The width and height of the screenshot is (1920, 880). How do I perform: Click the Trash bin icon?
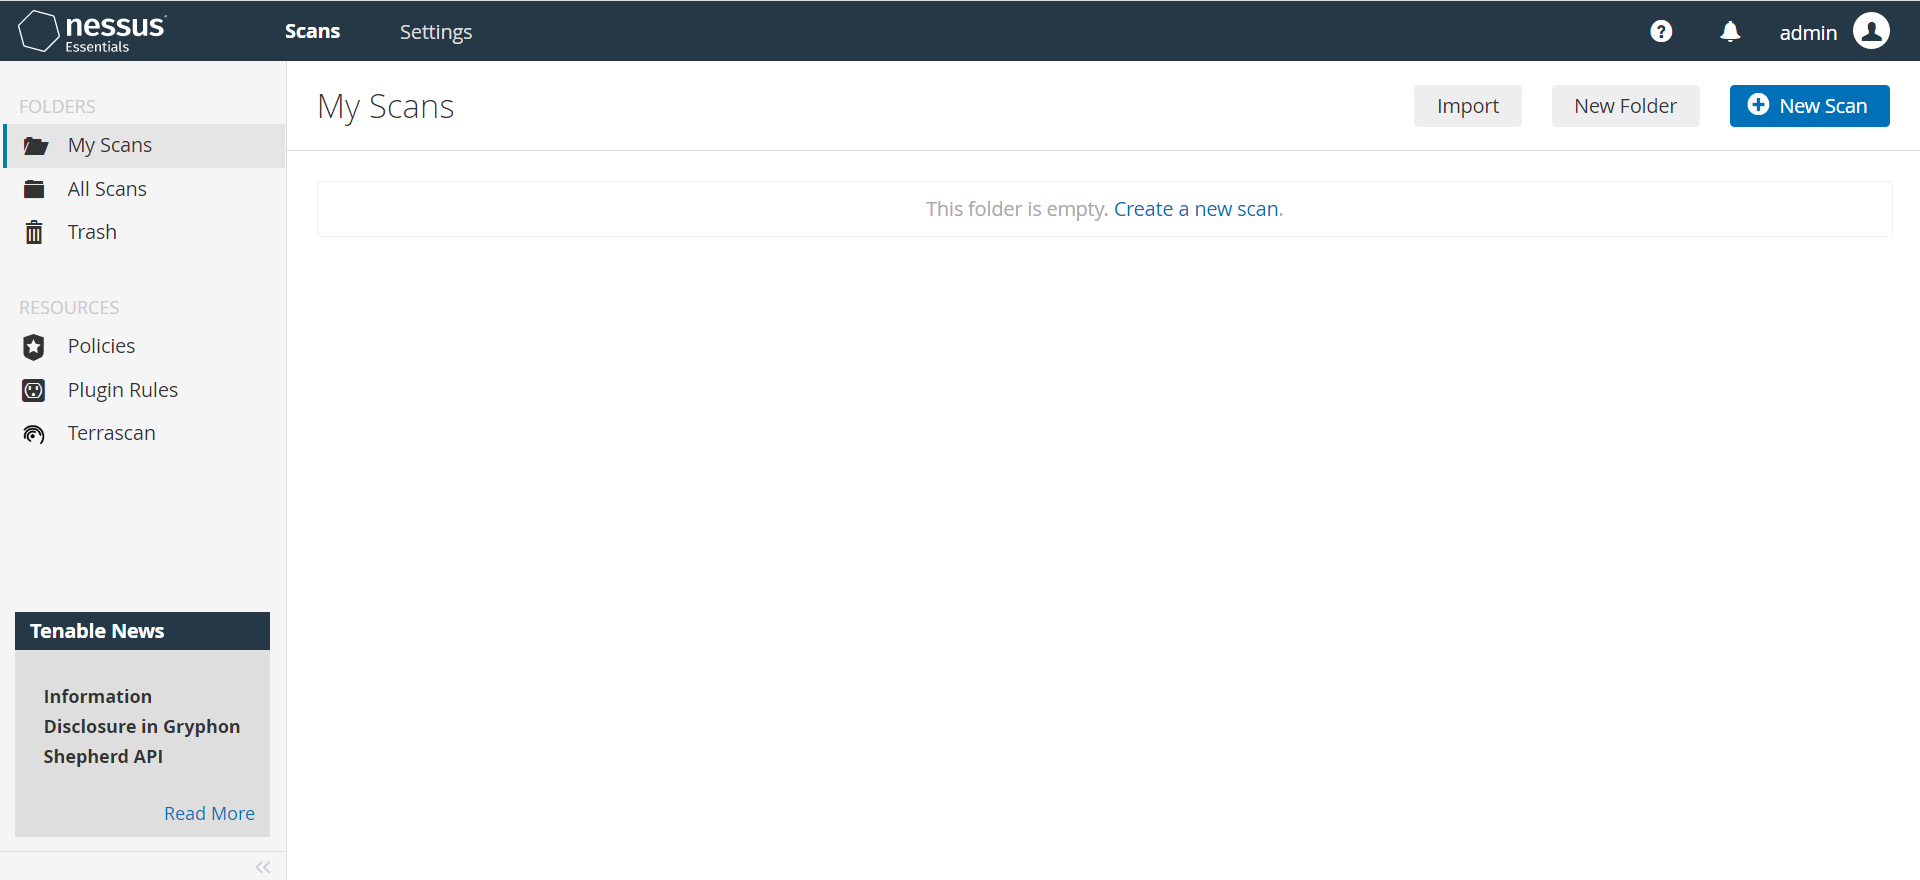(x=34, y=232)
